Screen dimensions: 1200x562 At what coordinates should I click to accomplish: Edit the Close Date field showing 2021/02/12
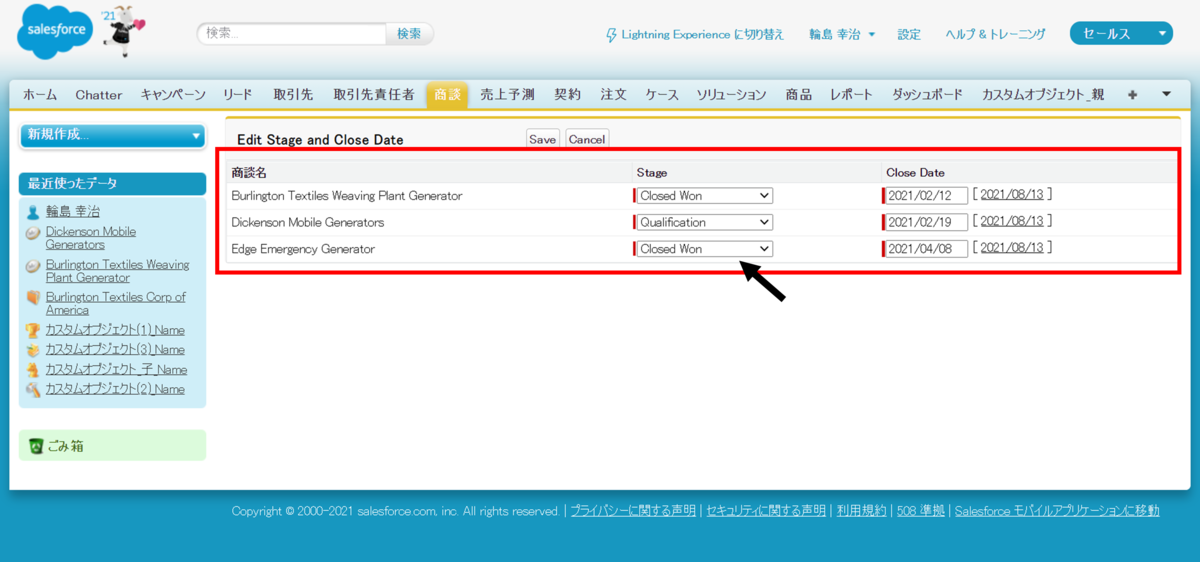click(927, 195)
